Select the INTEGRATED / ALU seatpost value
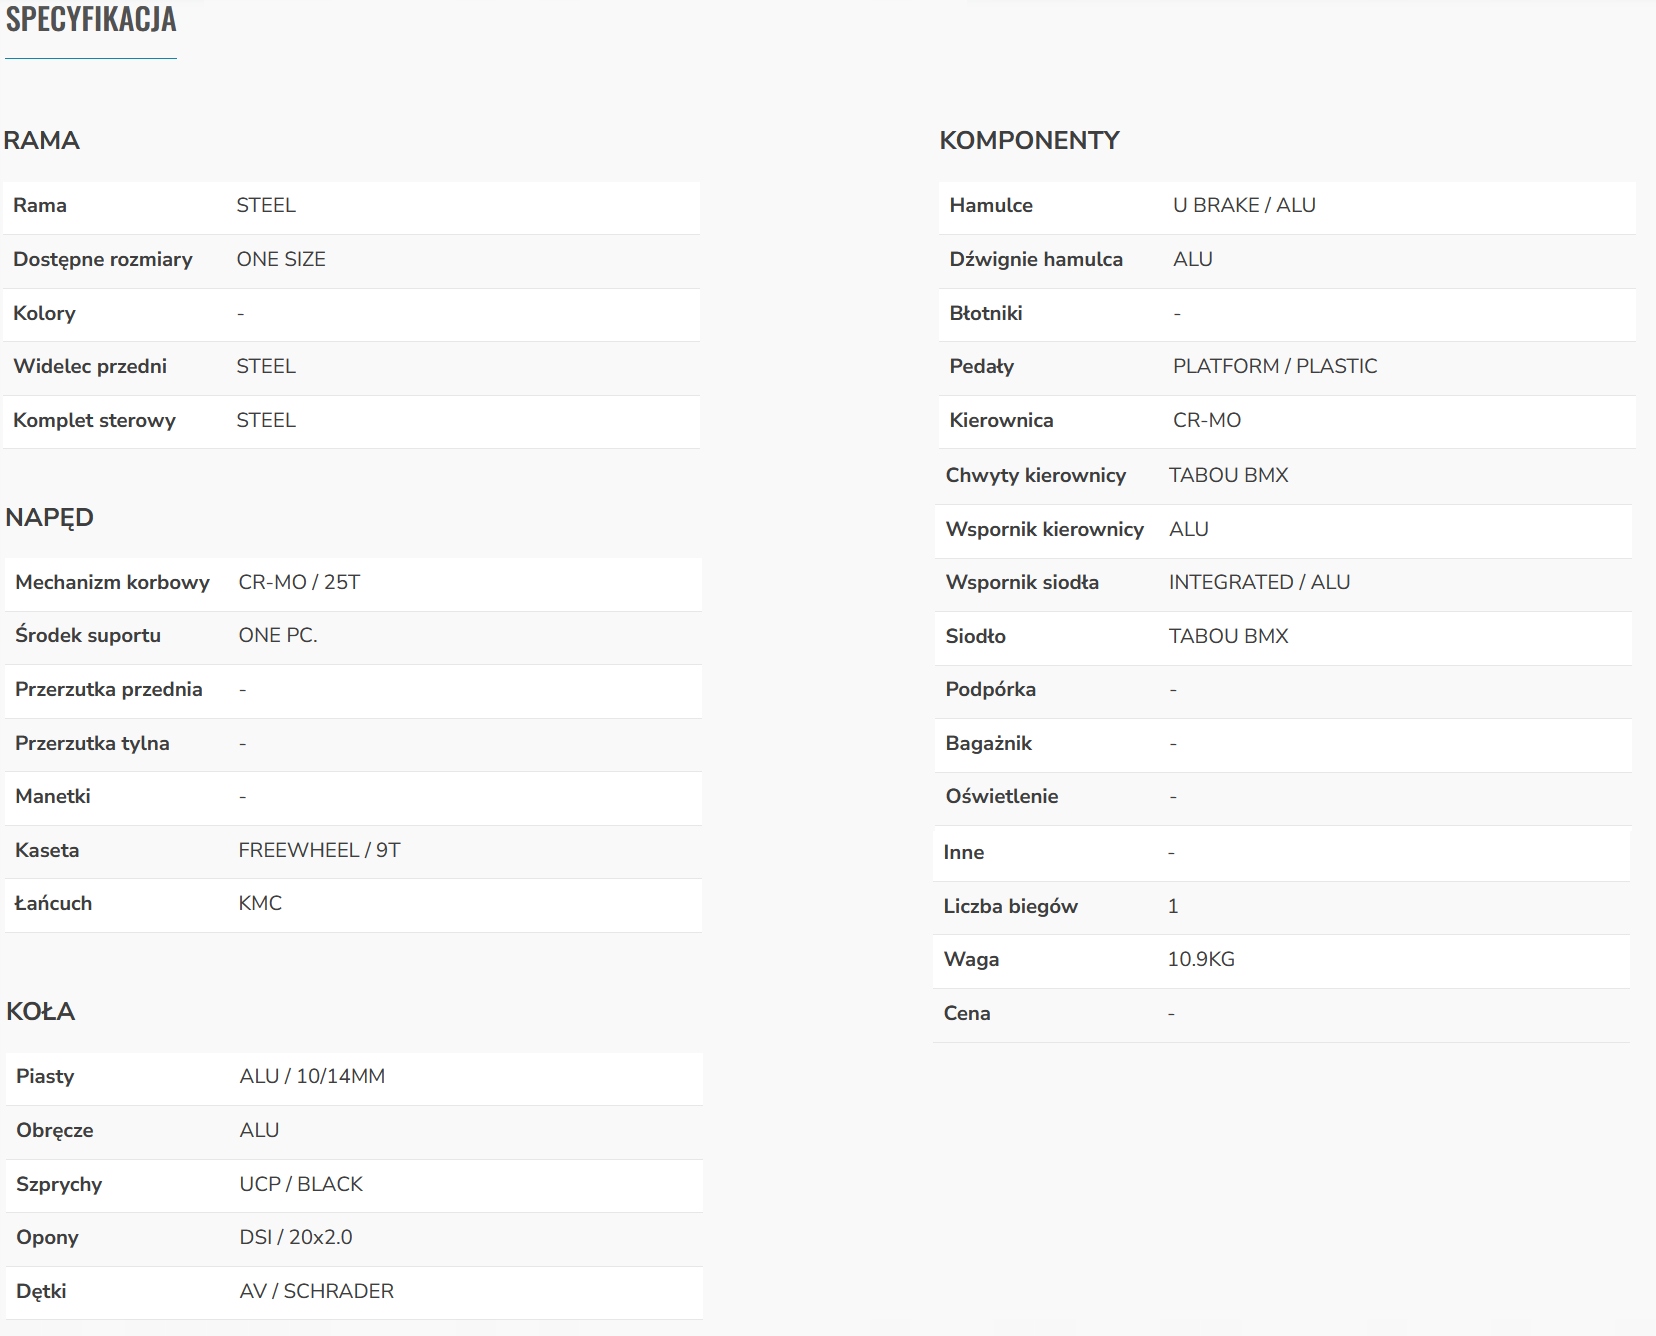 (x=1259, y=582)
